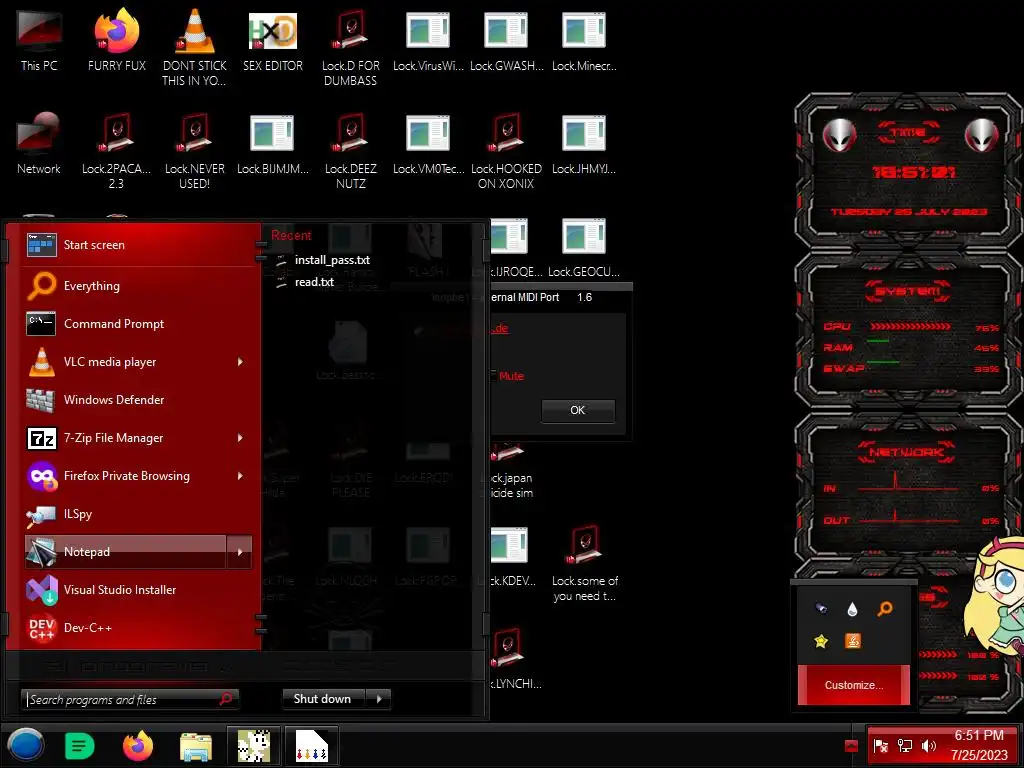
Task: Expand the 7-Zip File Manager submenu arrow
Action: pos(240,438)
